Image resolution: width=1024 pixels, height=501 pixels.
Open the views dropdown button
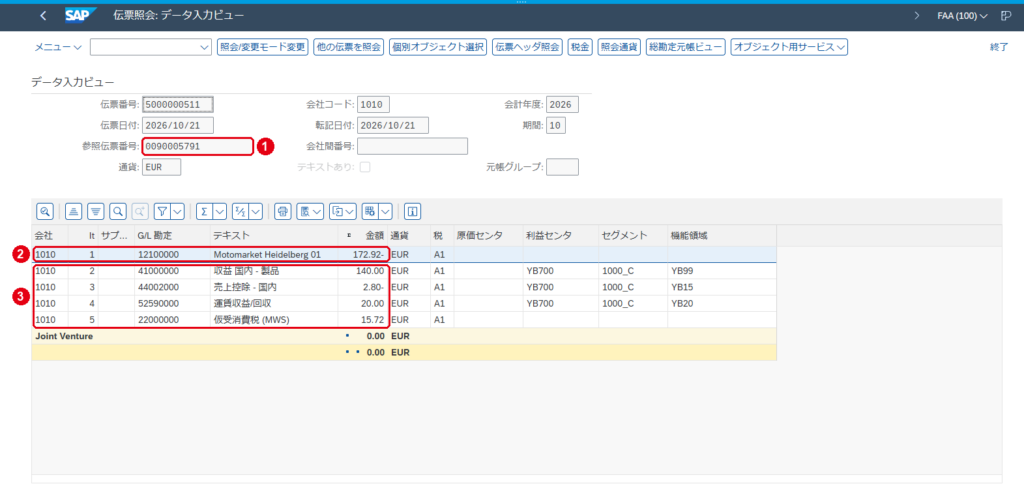[310, 211]
